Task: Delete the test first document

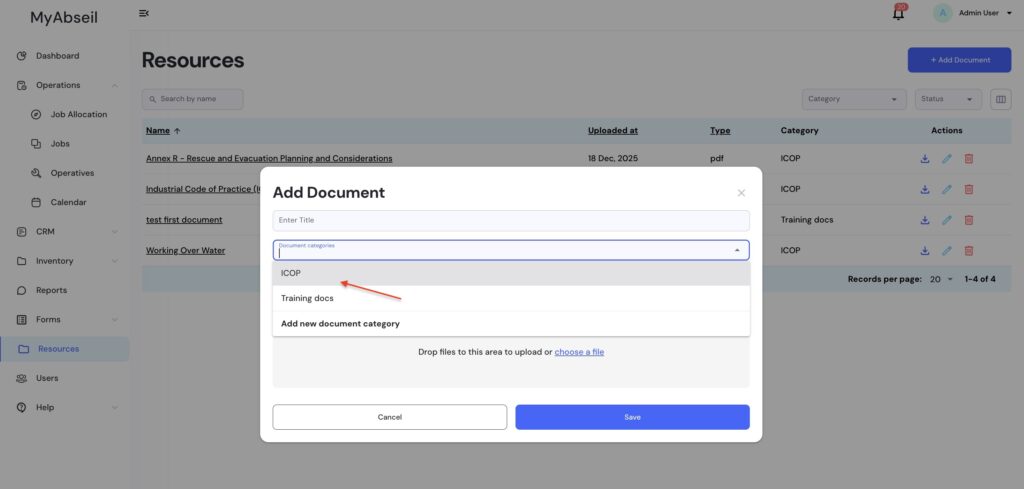Action: (968, 220)
